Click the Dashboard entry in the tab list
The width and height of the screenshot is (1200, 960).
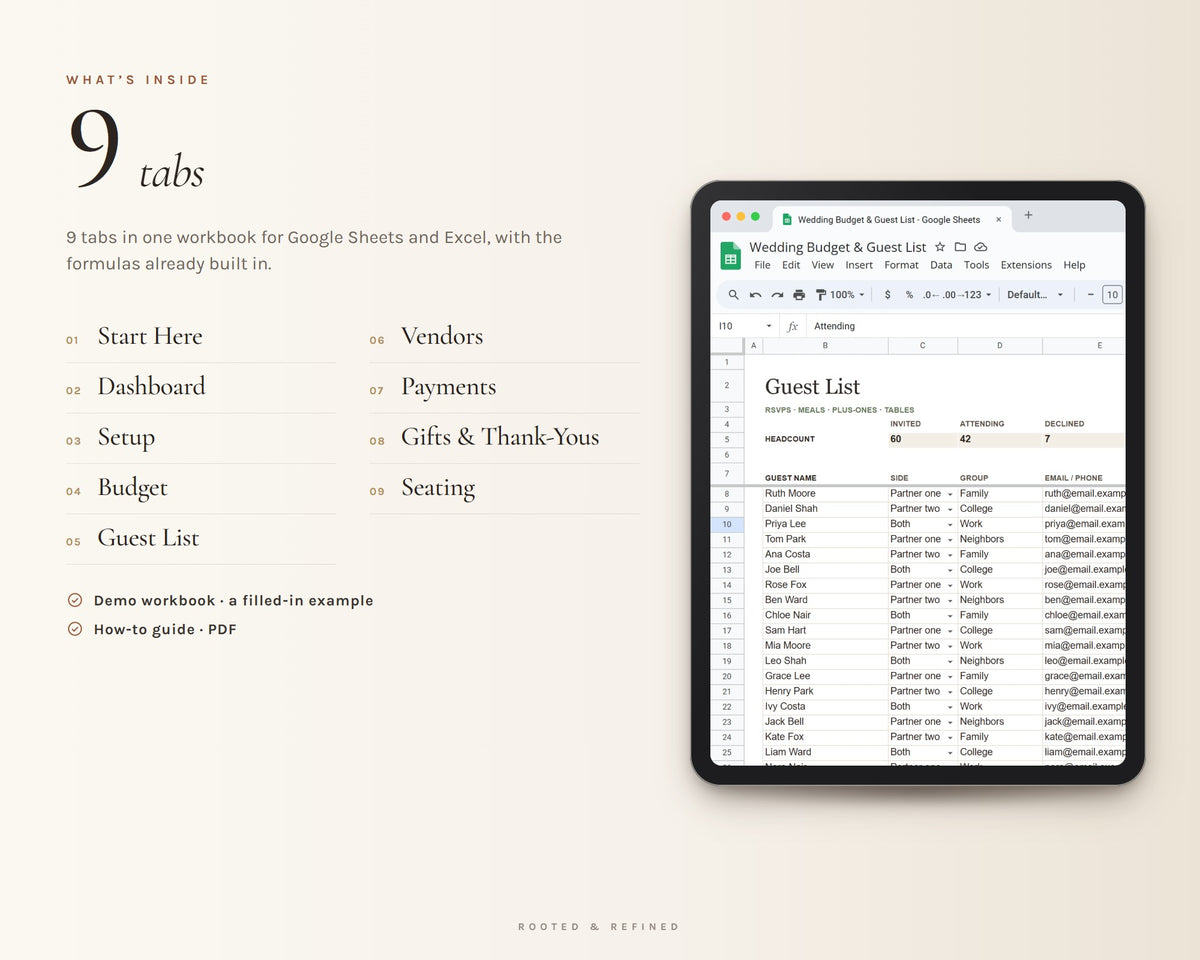(151, 386)
